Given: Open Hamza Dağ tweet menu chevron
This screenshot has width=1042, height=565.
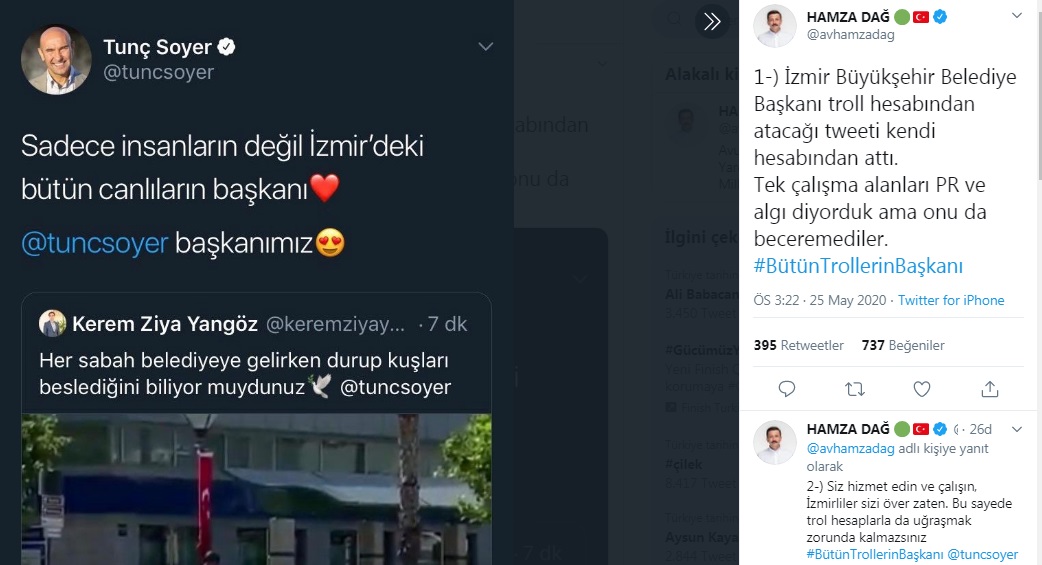Looking at the screenshot, I should pos(1017,16).
